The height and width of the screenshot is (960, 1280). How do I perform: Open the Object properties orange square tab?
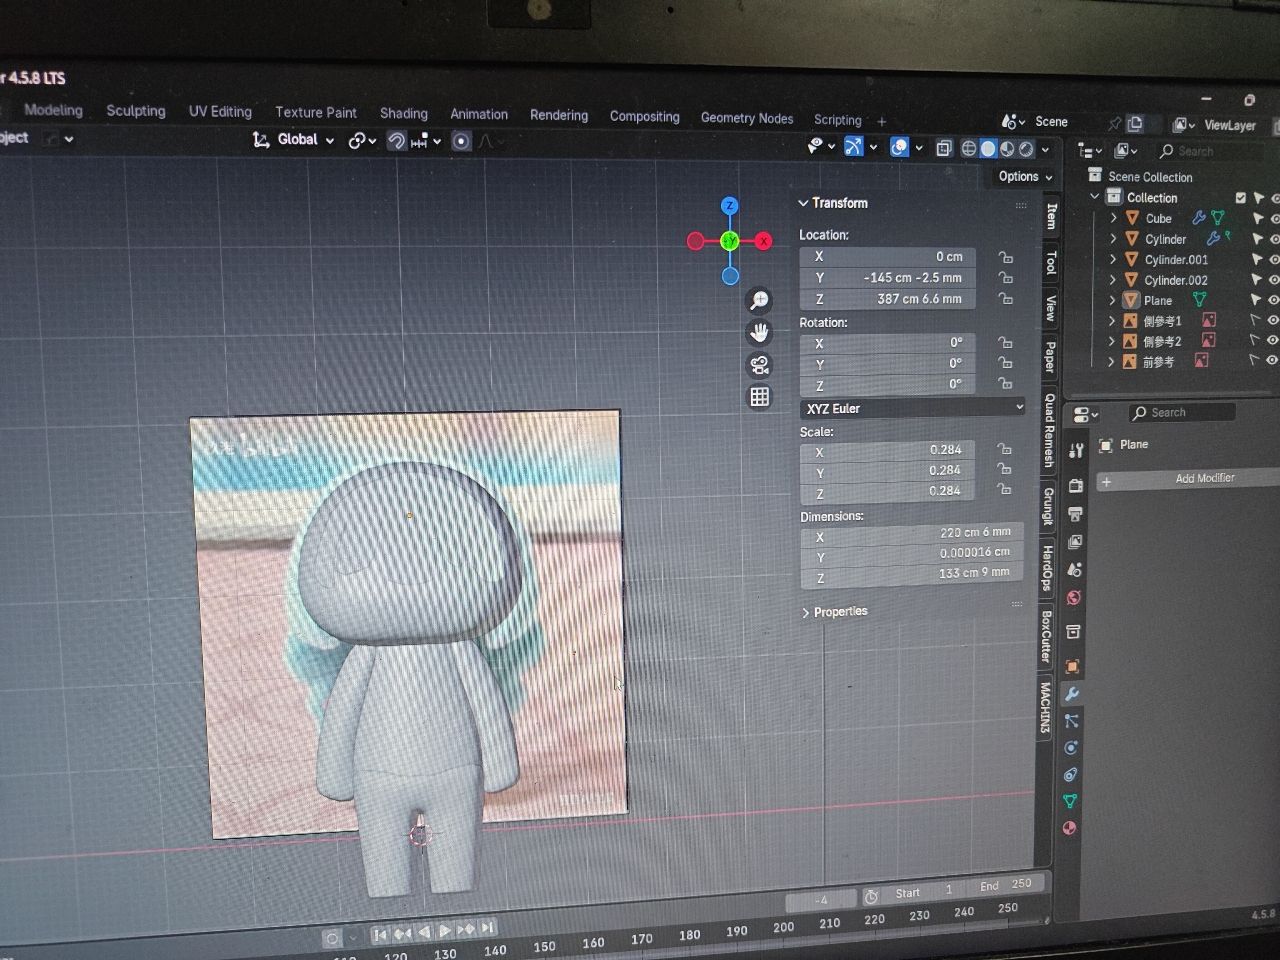(x=1072, y=666)
